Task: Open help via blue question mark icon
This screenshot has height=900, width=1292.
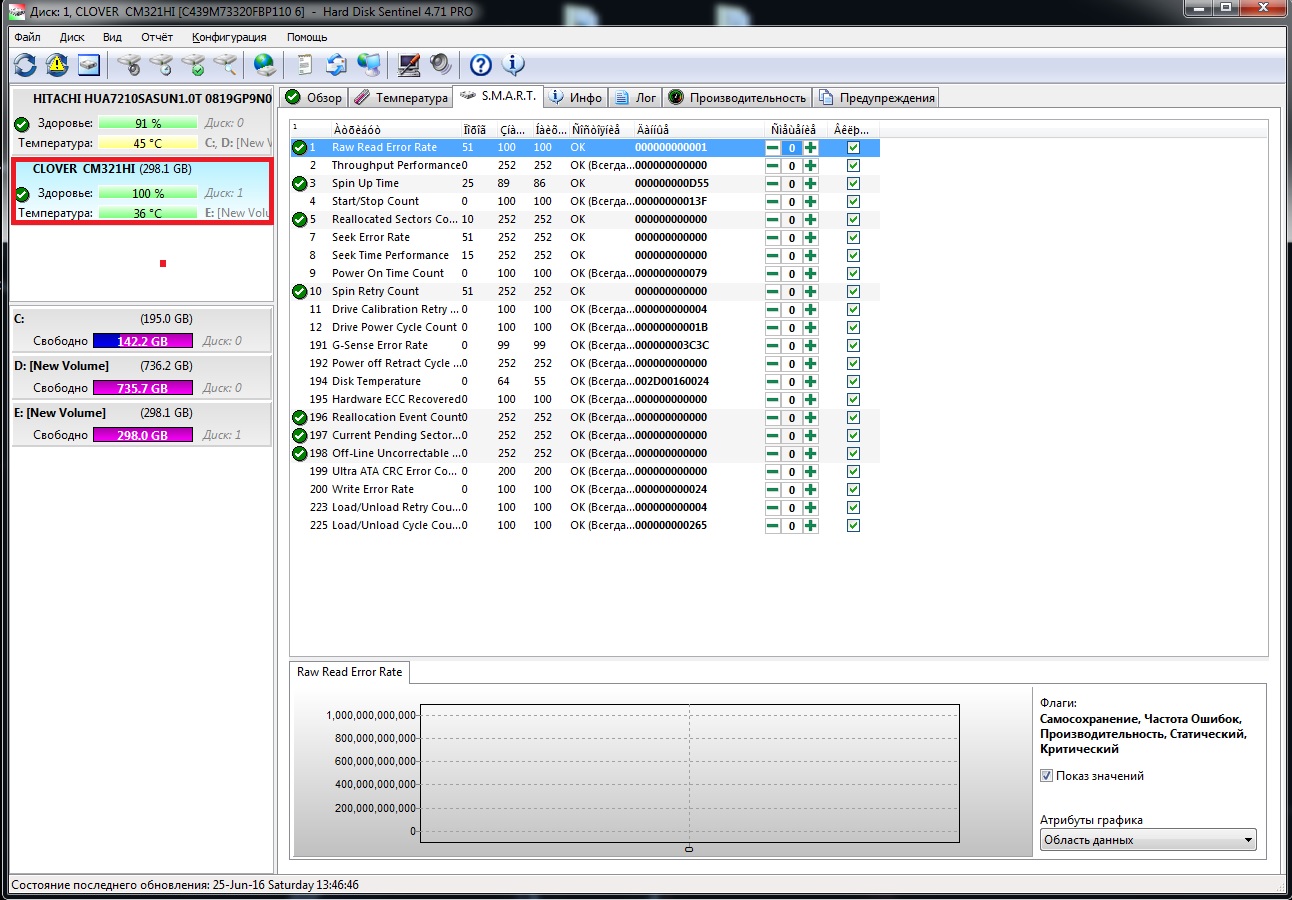Action: tap(481, 65)
